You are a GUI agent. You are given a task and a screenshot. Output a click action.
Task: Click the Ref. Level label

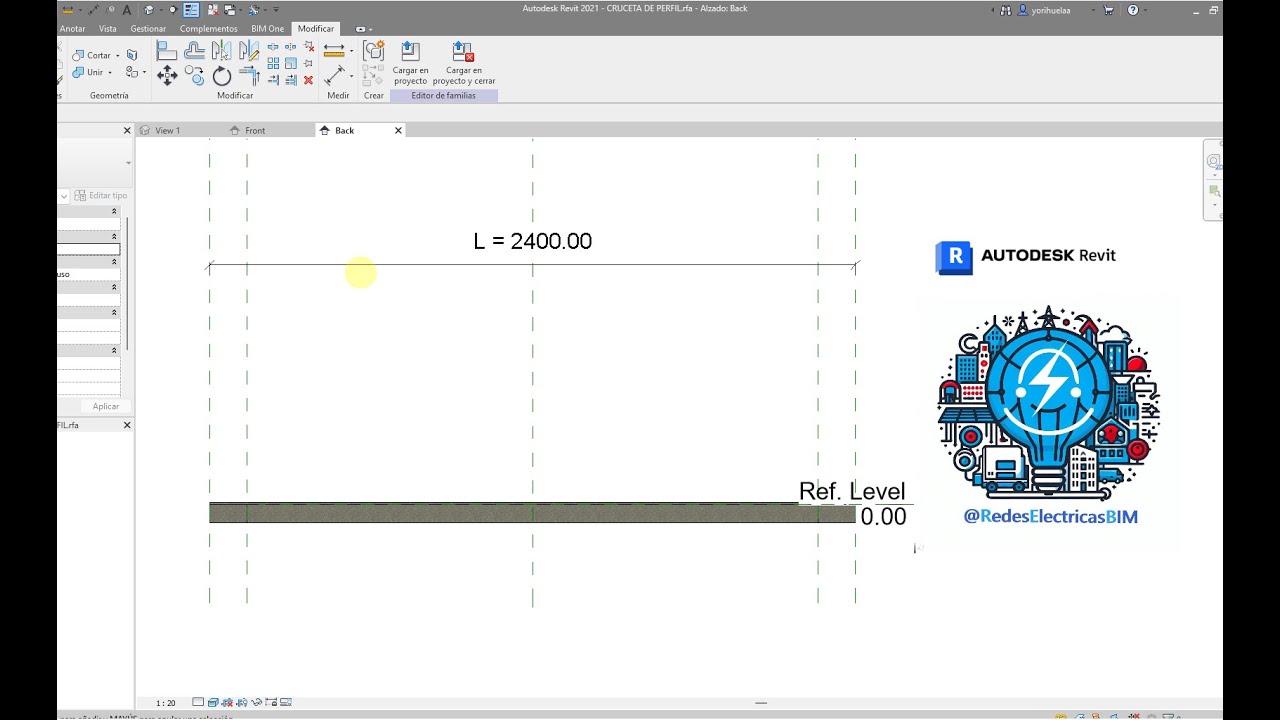point(852,491)
